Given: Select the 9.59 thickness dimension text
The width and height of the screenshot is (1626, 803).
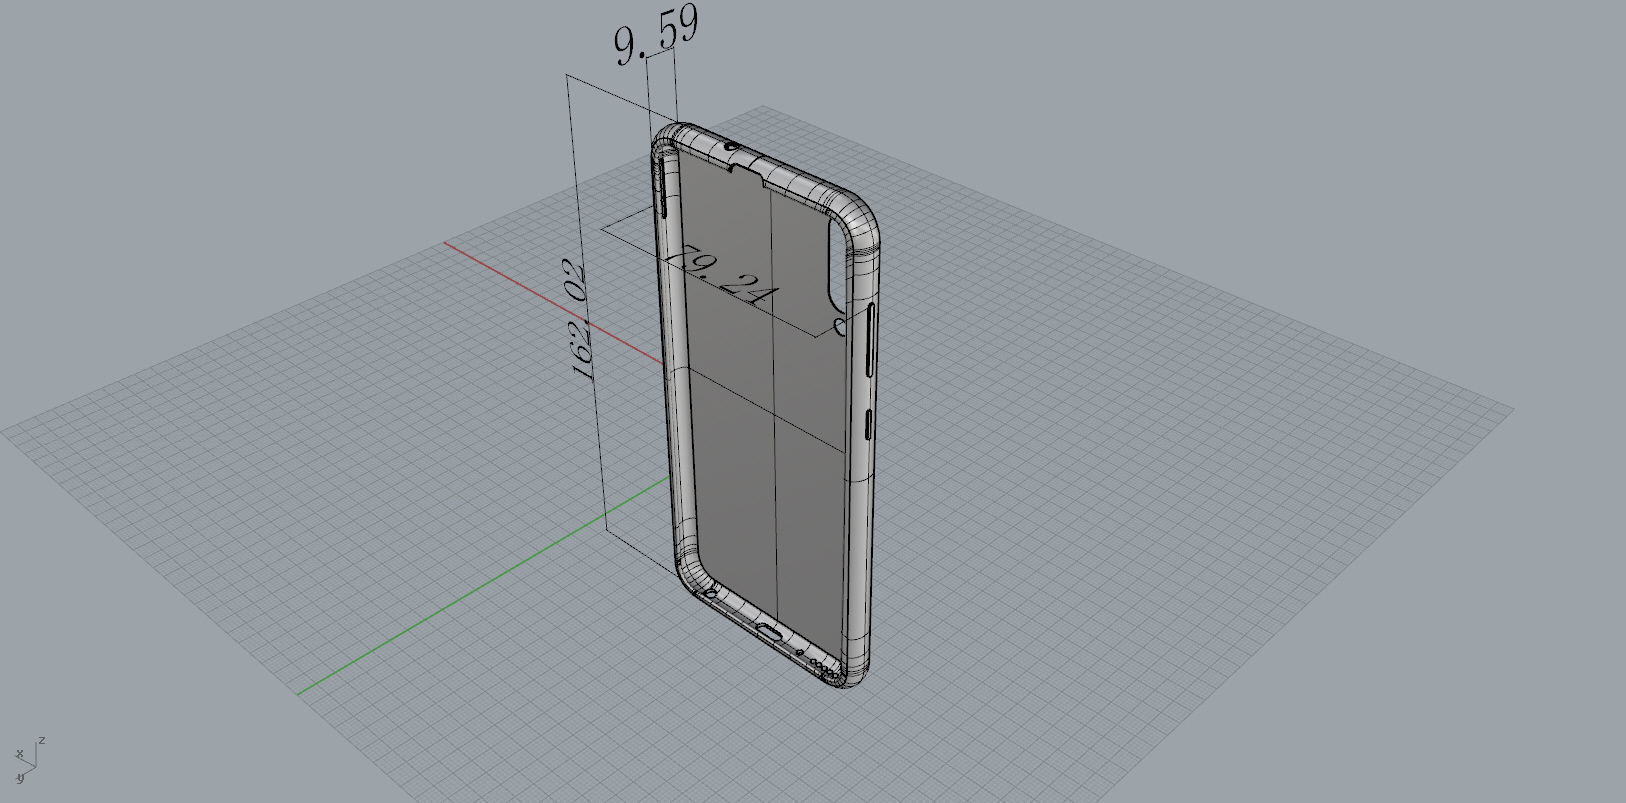Looking at the screenshot, I should (x=657, y=34).
